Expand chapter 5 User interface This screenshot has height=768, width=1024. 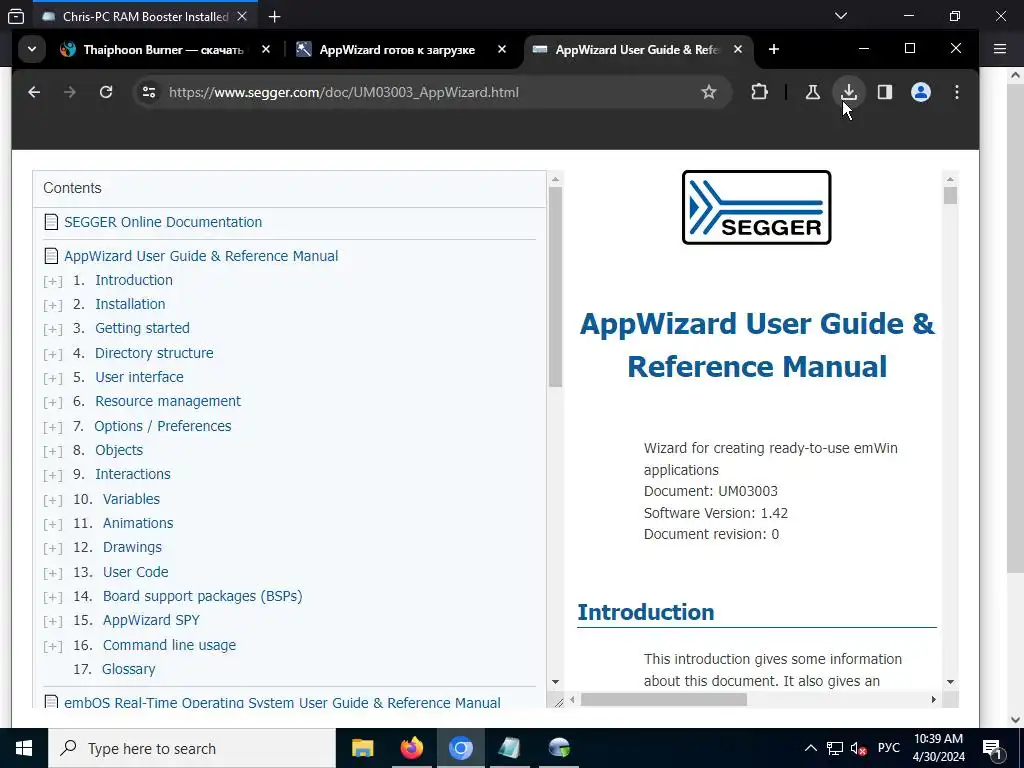pos(53,379)
